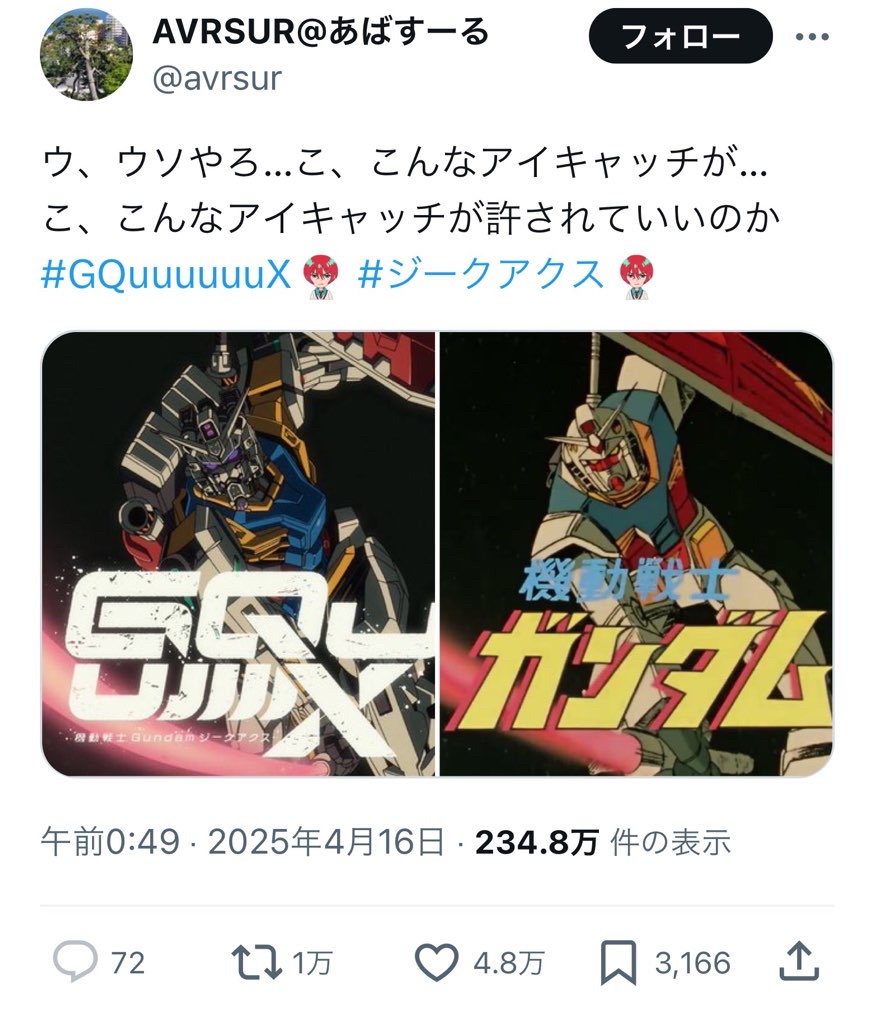View the GQuuuuuuX eyecatch image
The image size is (875, 1029).
238,554
